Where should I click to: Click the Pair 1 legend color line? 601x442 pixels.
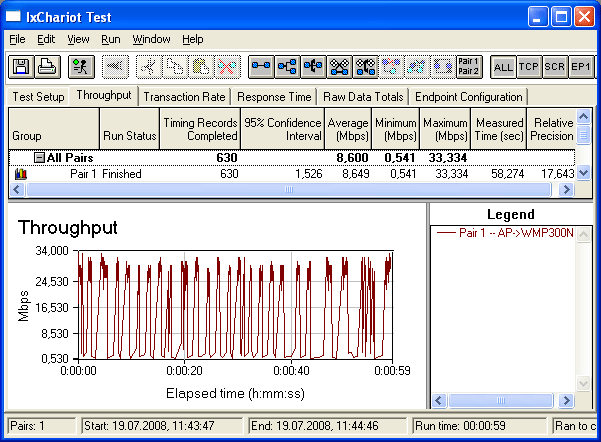coord(445,233)
